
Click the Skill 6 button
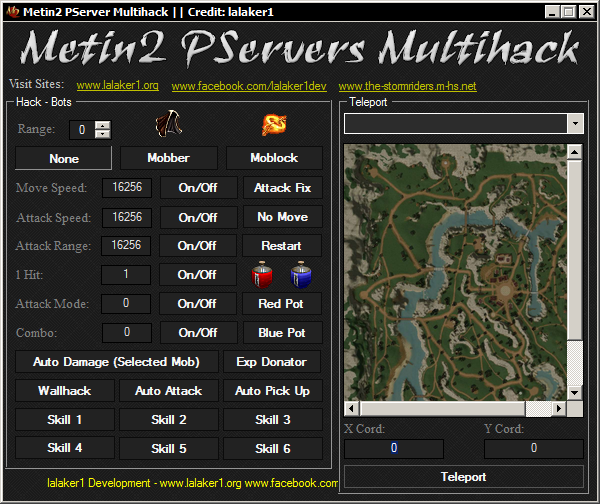pyautogui.click(x=273, y=449)
